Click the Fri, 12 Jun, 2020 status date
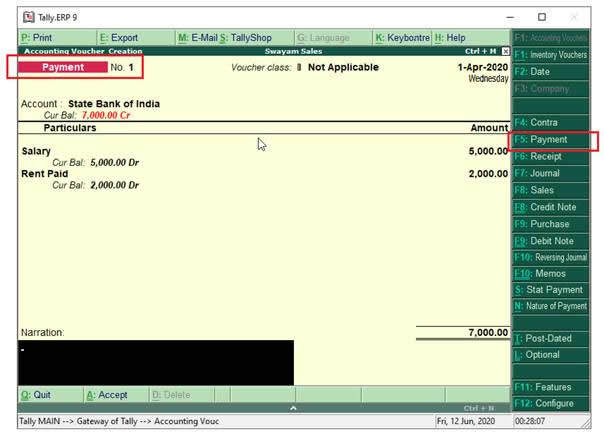Screen dimensions: 604x434 [x=466, y=421]
